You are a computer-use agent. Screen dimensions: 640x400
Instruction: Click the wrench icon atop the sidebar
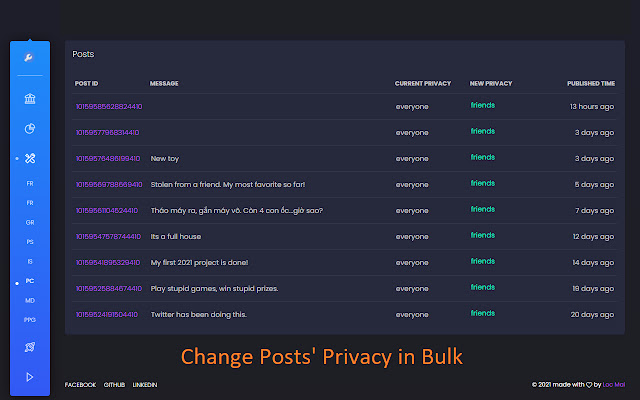[x=29, y=58]
